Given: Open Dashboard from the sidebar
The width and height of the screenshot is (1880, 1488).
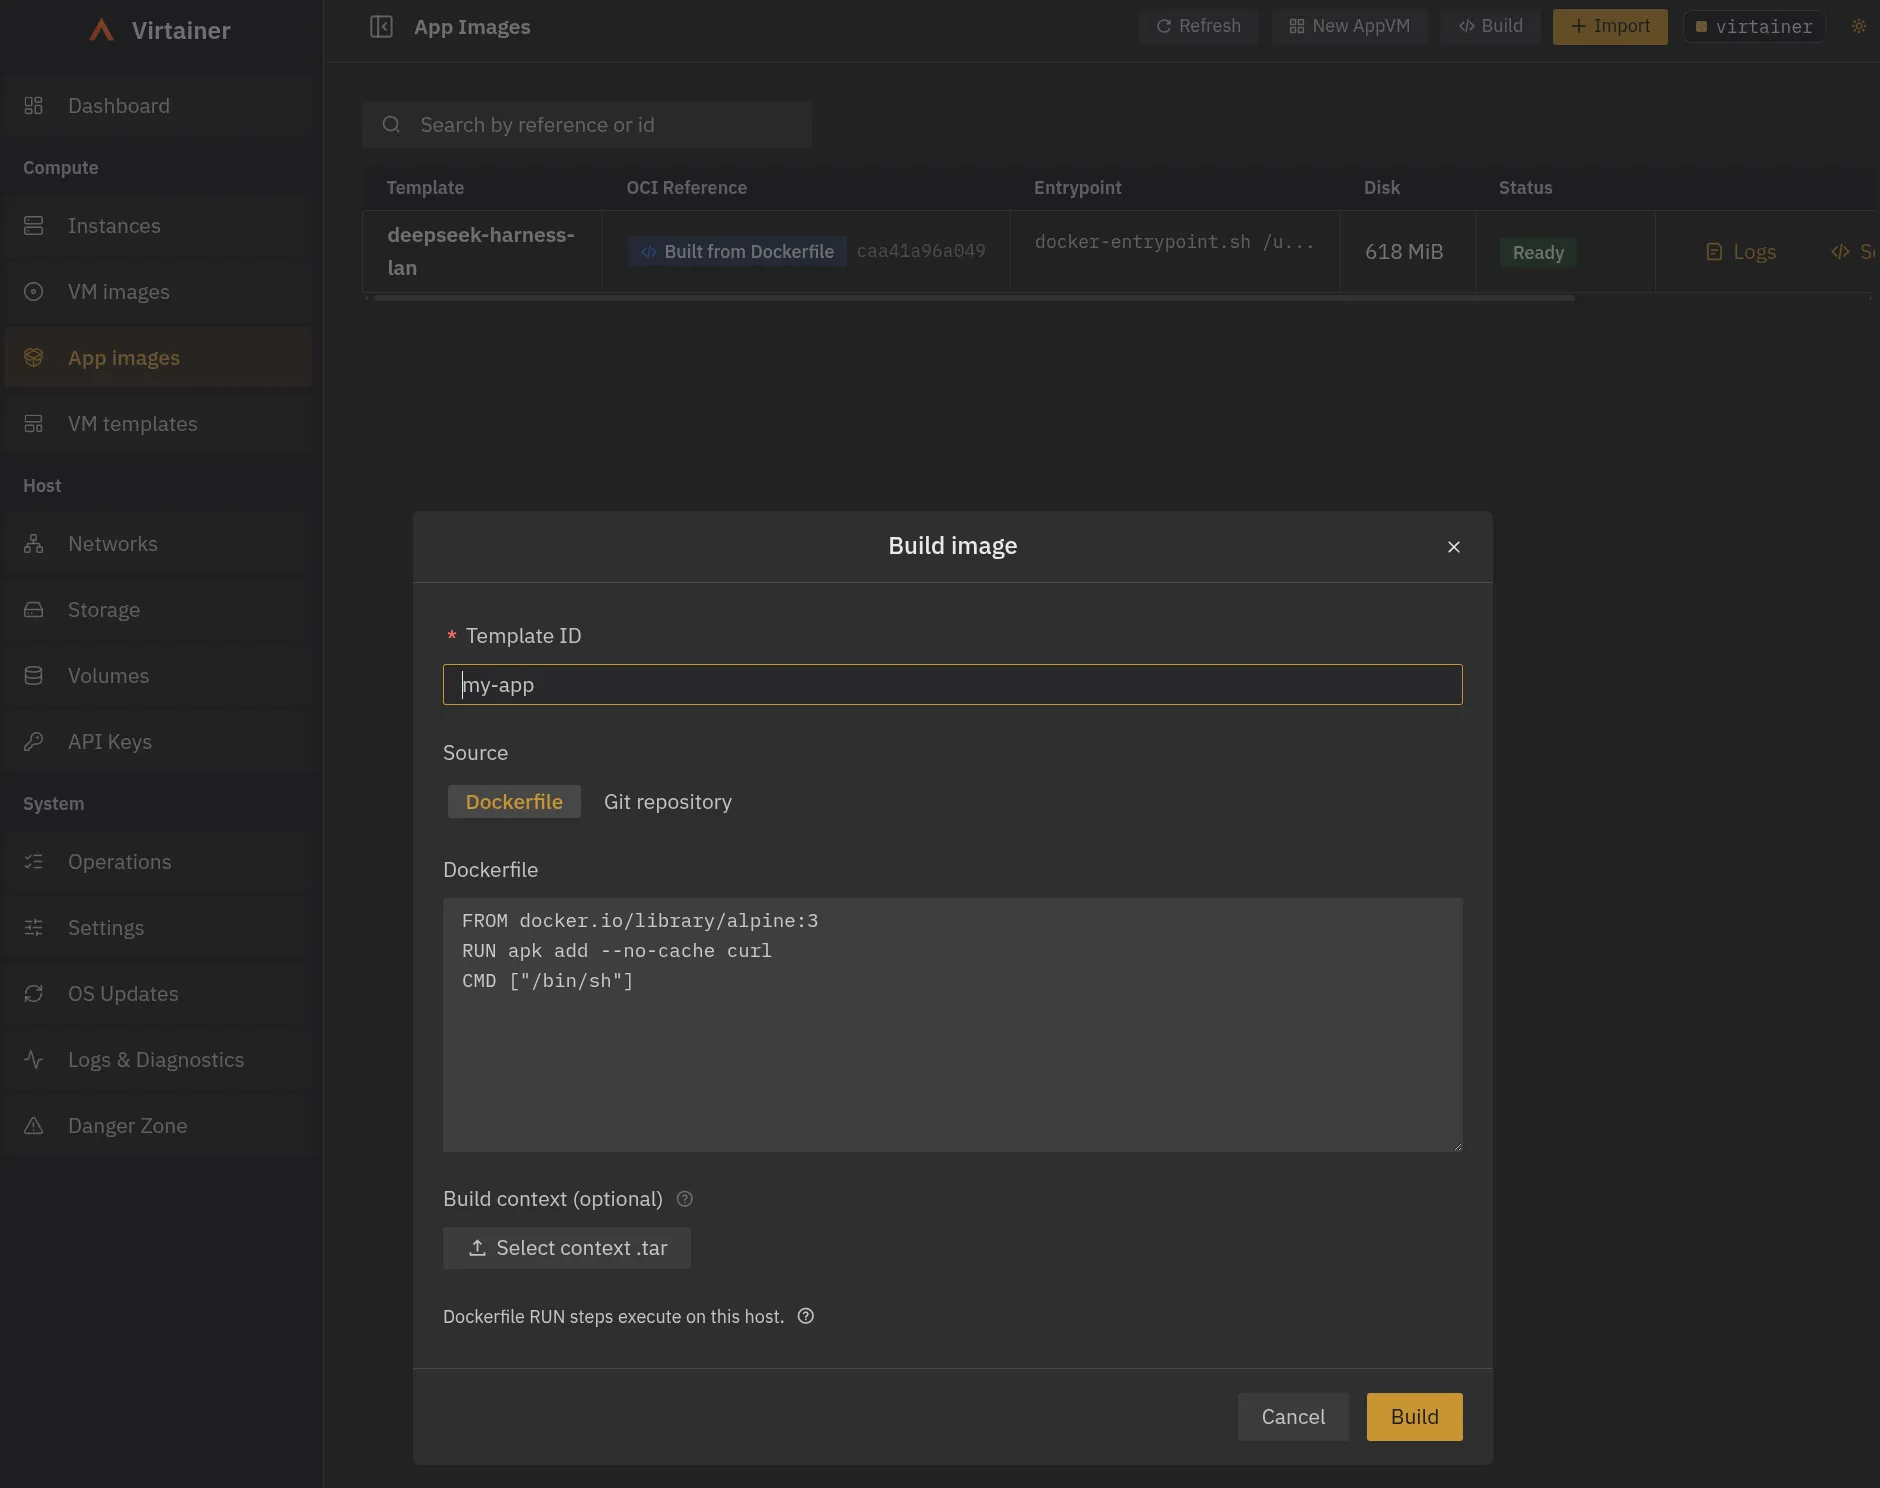Looking at the screenshot, I should 158,106.
